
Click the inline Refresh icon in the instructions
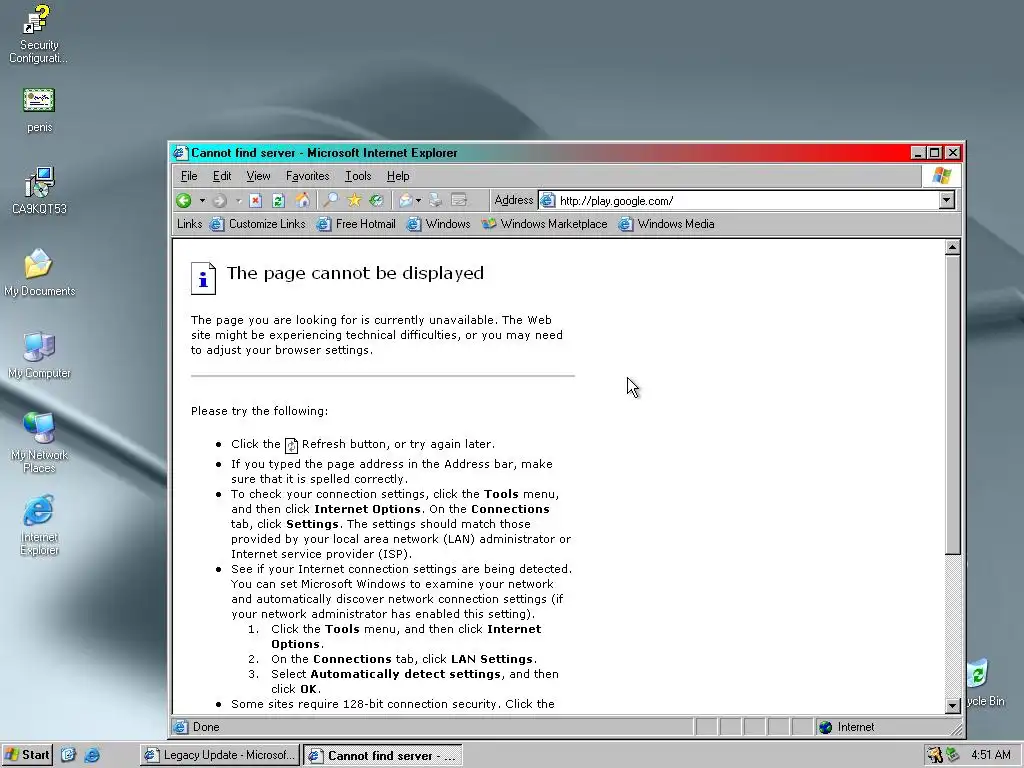(x=291, y=445)
